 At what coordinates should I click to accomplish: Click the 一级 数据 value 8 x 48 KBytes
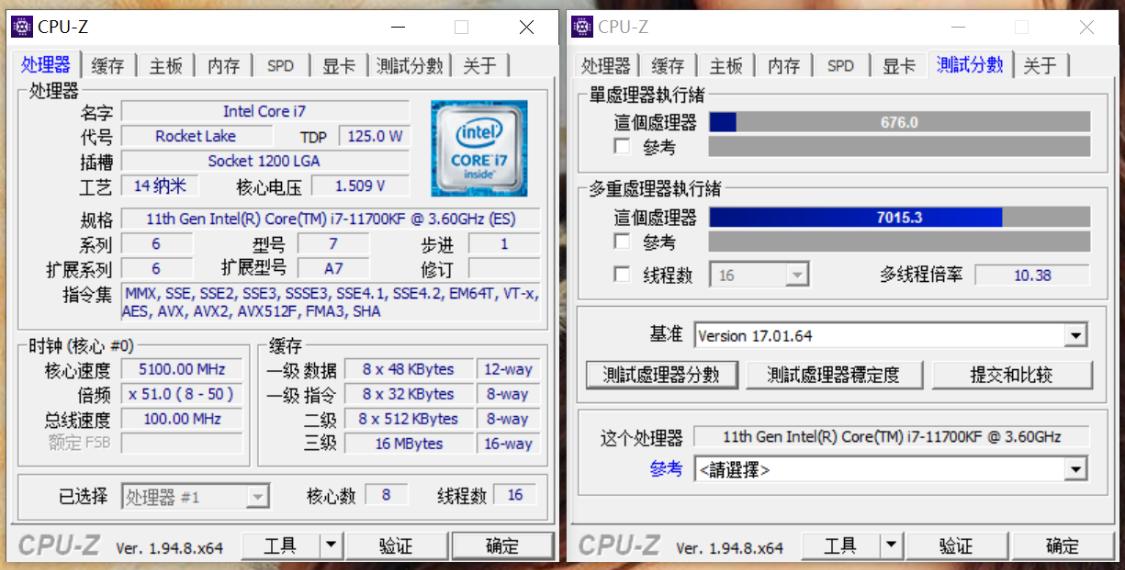pyautogui.click(x=409, y=369)
